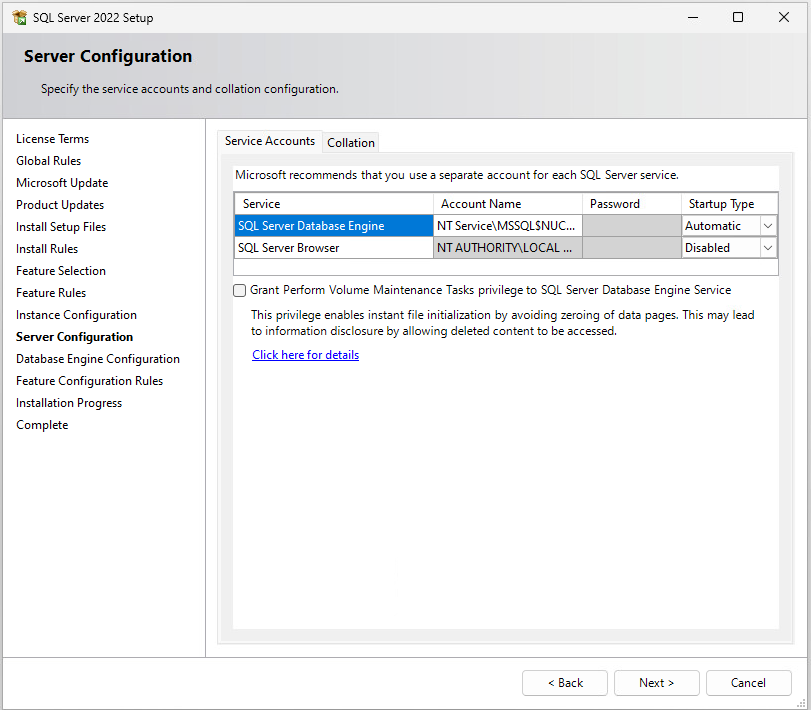Select the Service Accounts tab

270,141
